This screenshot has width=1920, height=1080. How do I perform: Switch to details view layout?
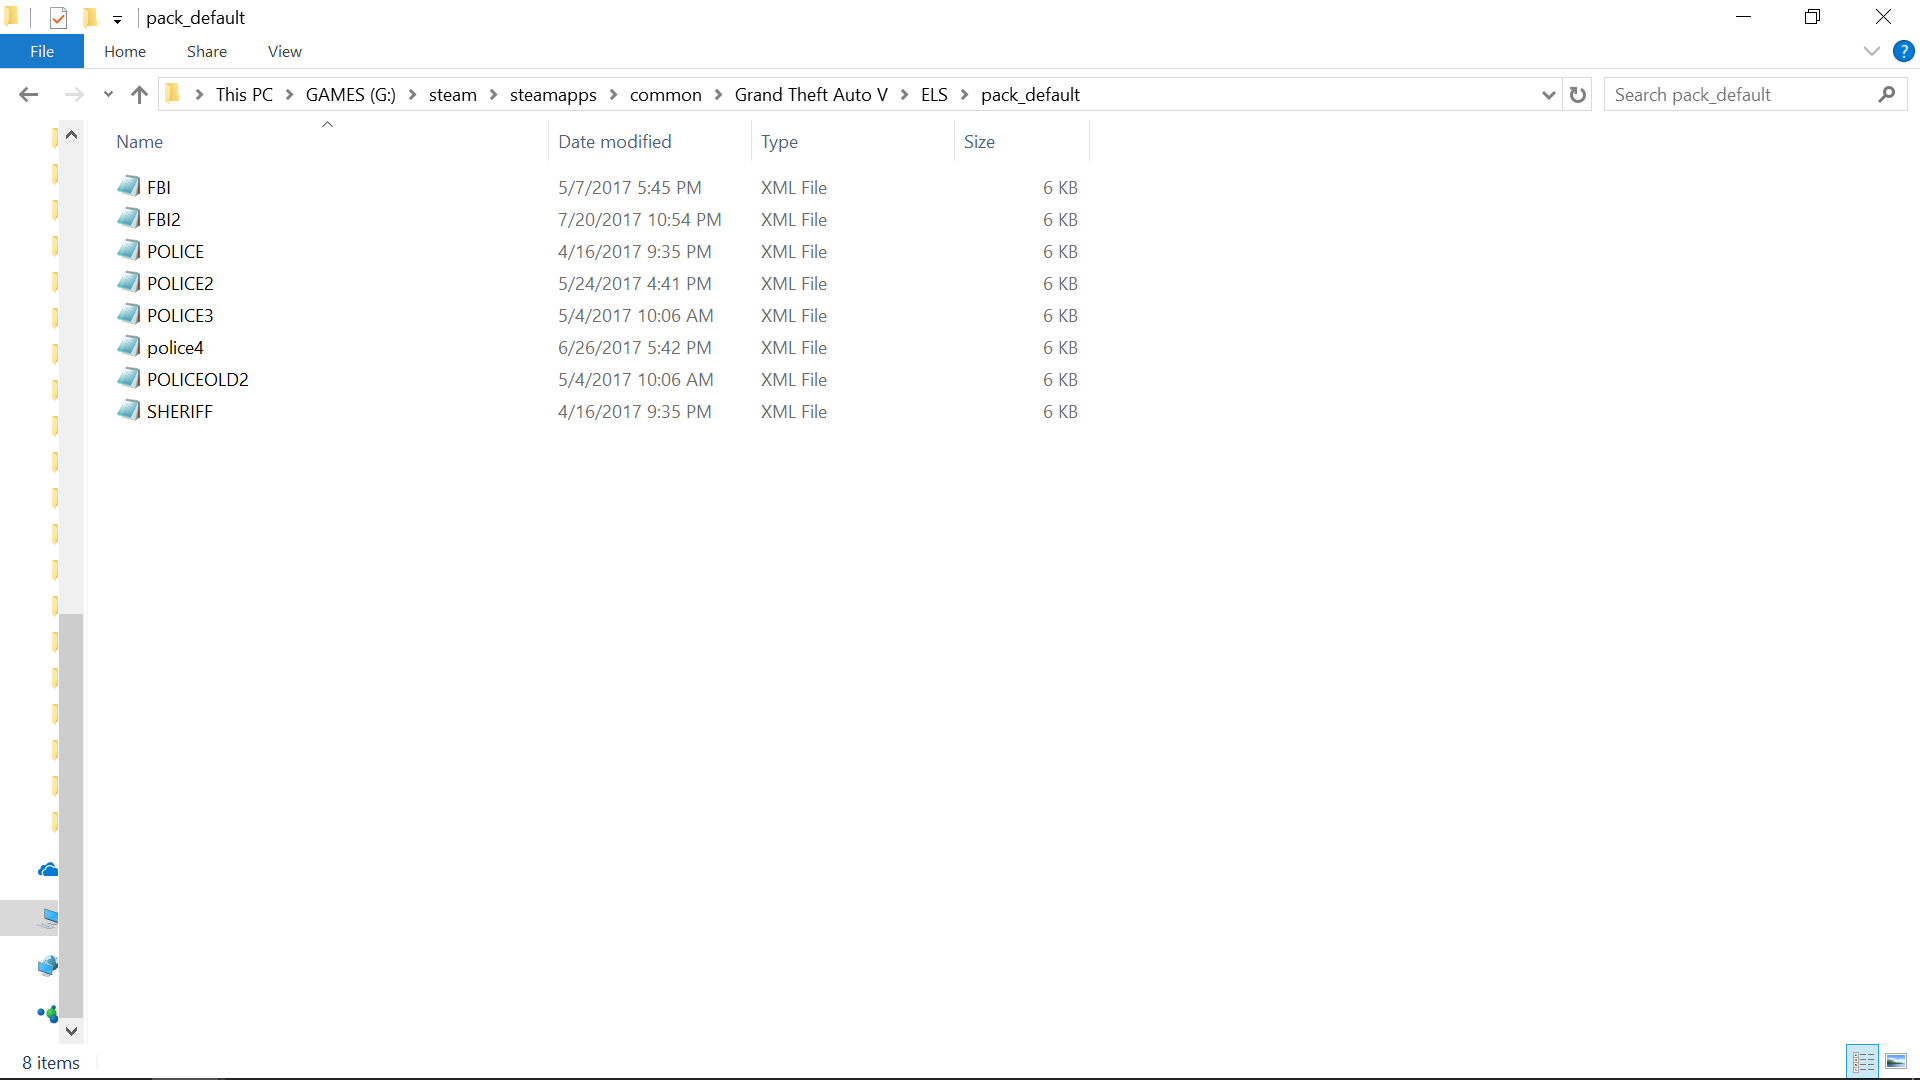[1863, 1061]
